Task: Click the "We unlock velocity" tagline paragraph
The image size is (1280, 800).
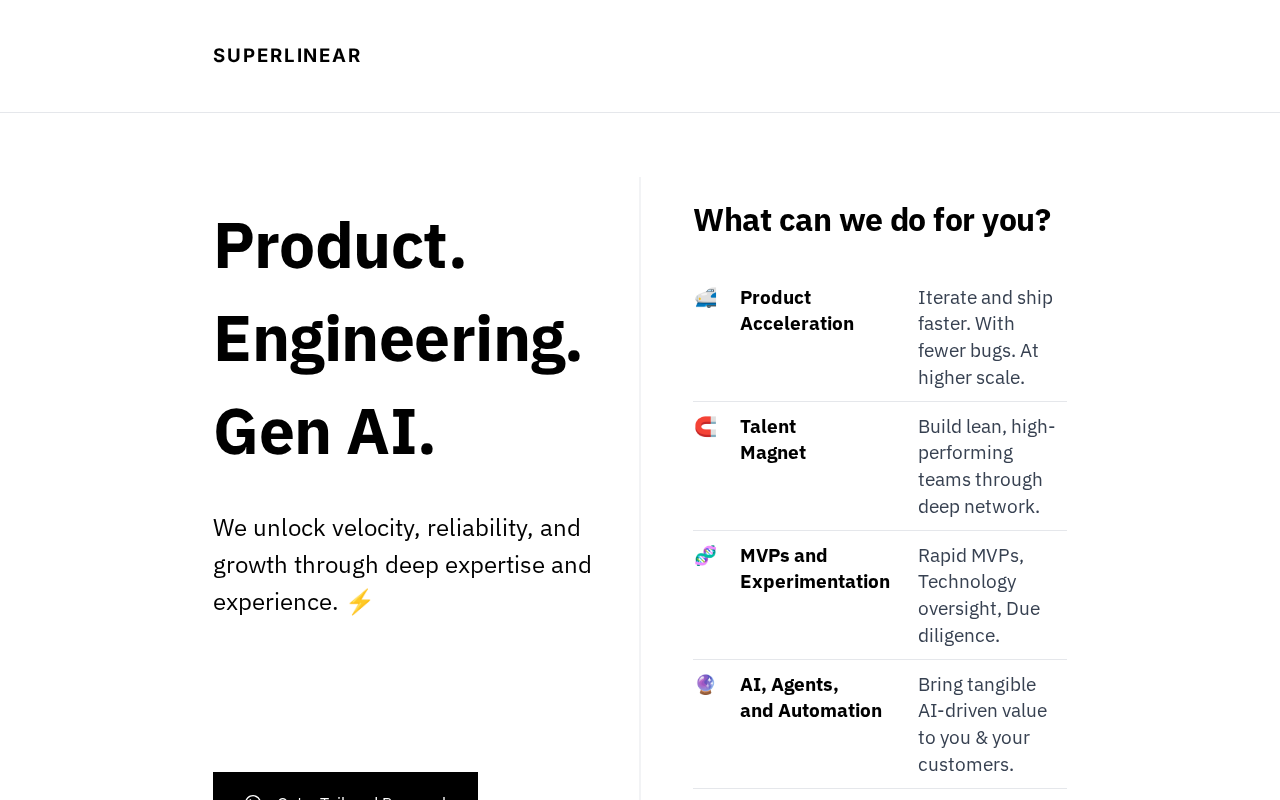Action: pyautogui.click(x=402, y=565)
